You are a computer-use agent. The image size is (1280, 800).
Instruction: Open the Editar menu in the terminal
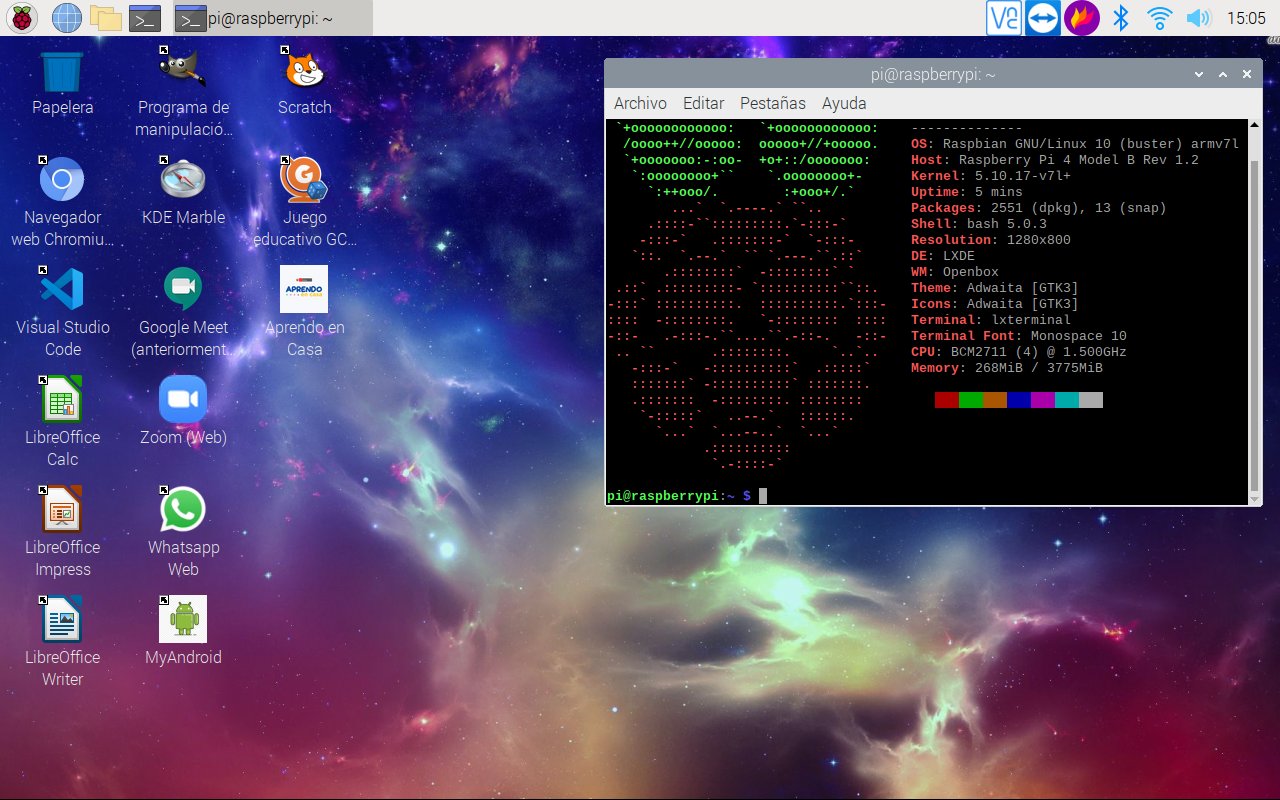coord(703,103)
